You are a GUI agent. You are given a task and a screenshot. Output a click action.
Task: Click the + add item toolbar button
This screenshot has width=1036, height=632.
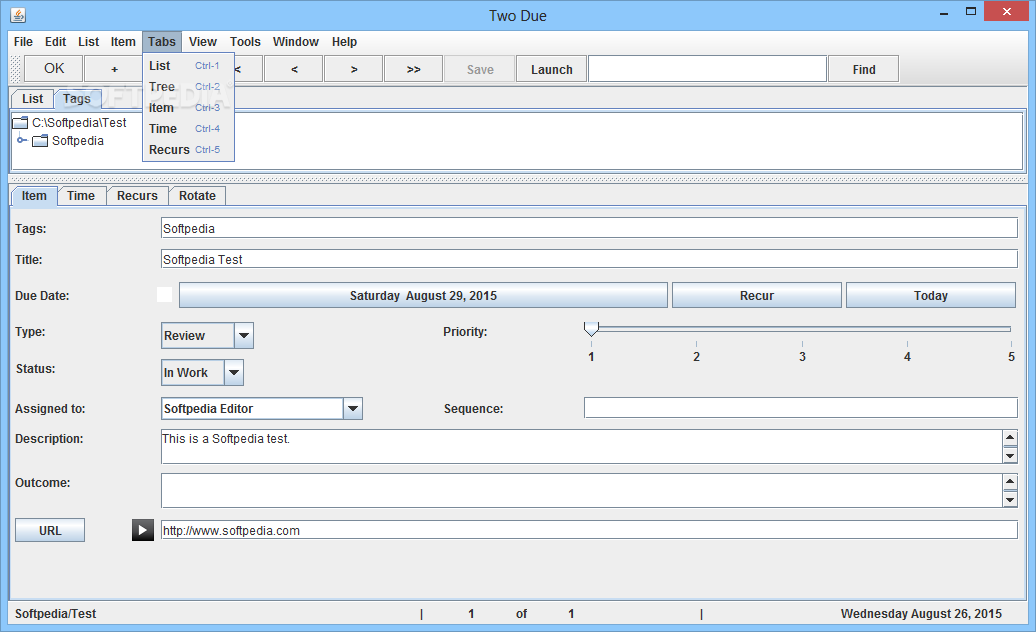click(x=114, y=69)
